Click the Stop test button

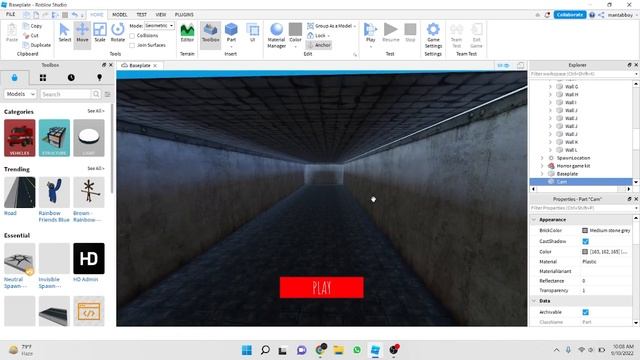pyautogui.click(x=410, y=33)
